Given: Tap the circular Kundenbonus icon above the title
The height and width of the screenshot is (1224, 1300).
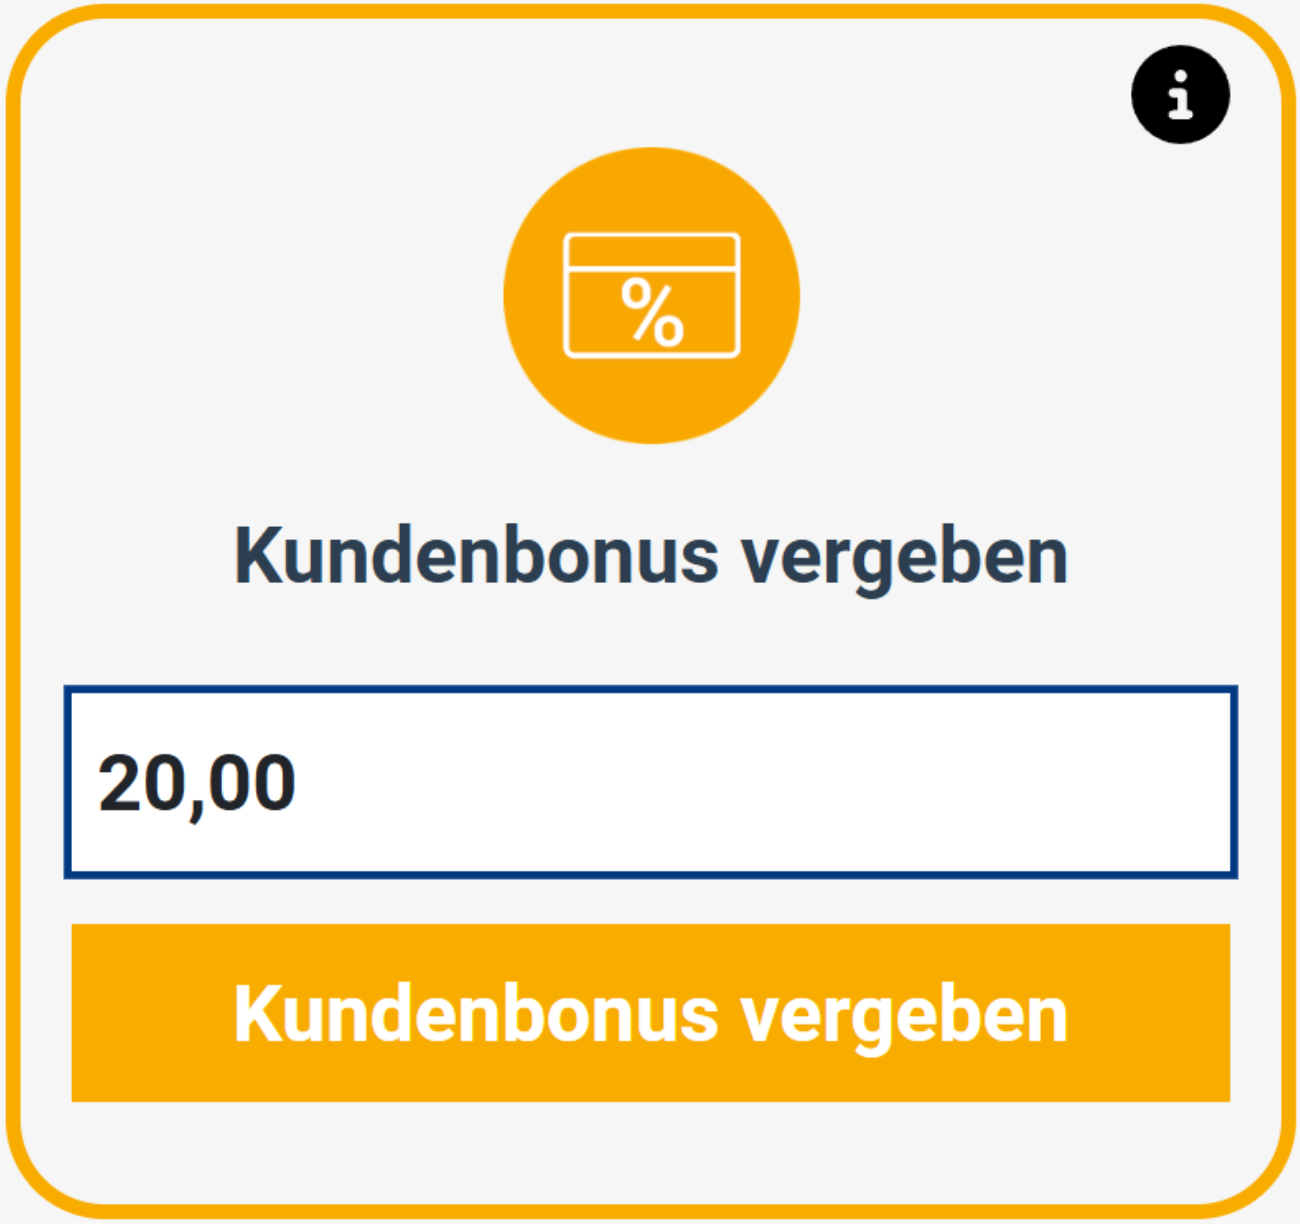Looking at the screenshot, I should 651,295.
